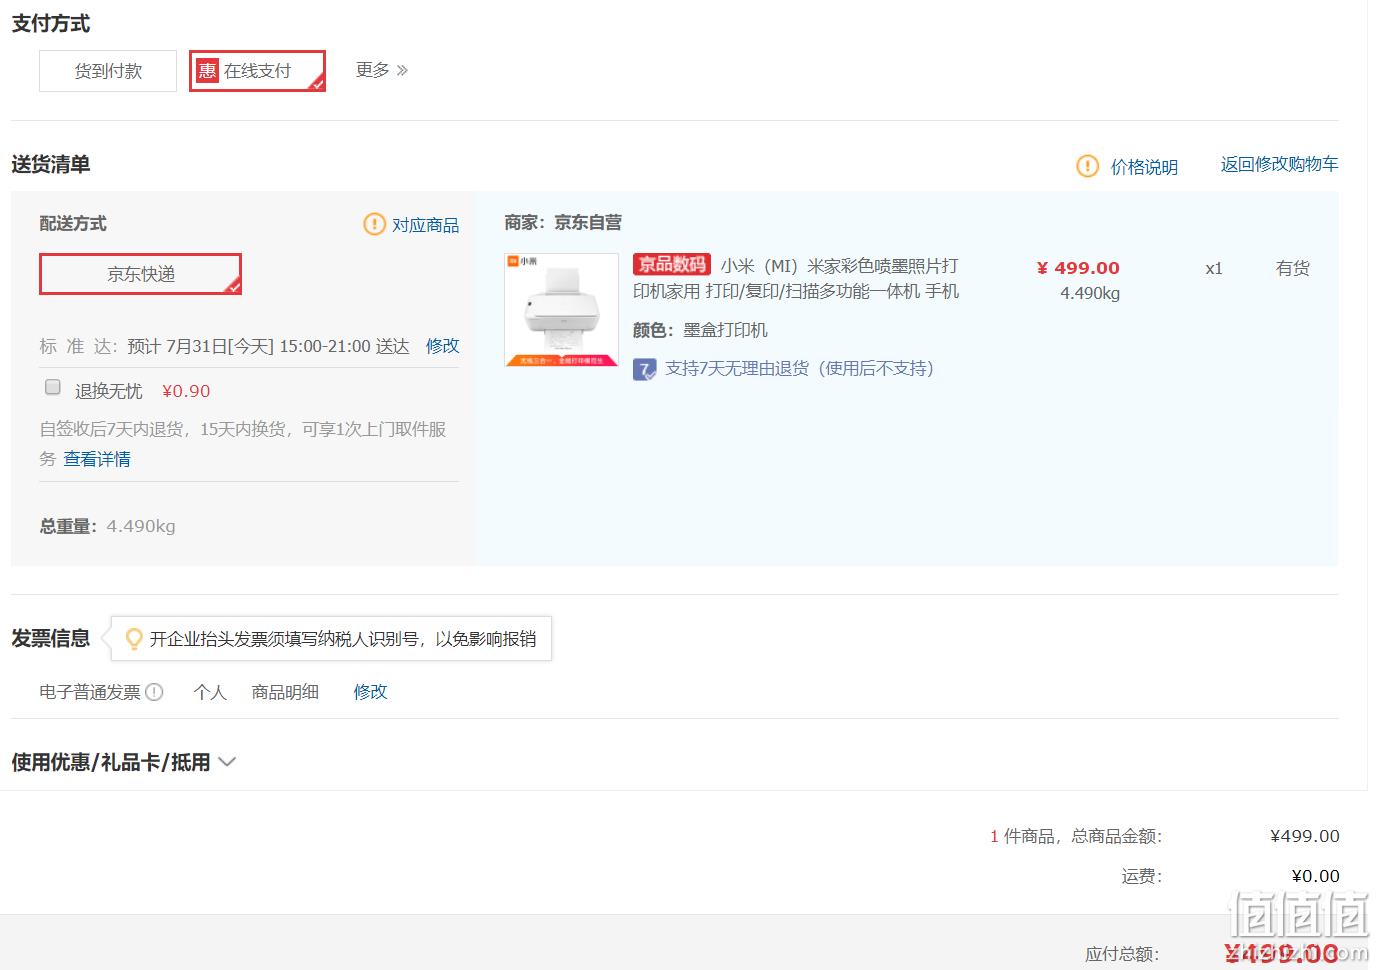Go back via 返回修改购物车
Viewport: 1378px width, 970px height.
click(1279, 164)
